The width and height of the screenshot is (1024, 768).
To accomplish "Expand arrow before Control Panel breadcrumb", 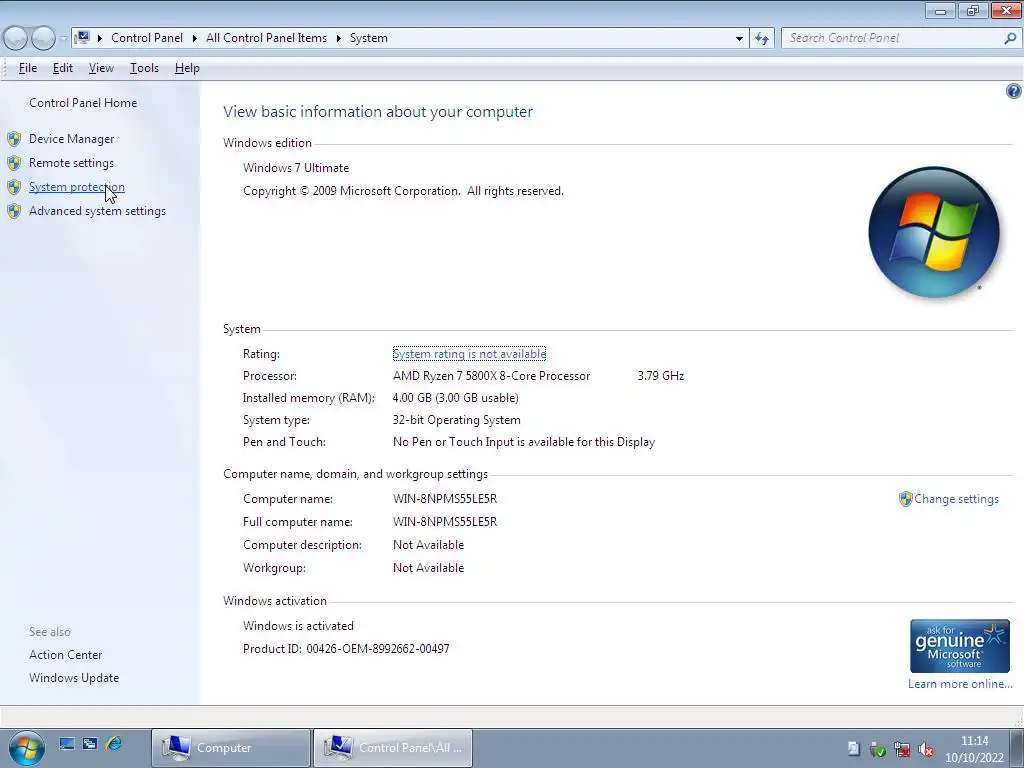I will click(x=100, y=38).
